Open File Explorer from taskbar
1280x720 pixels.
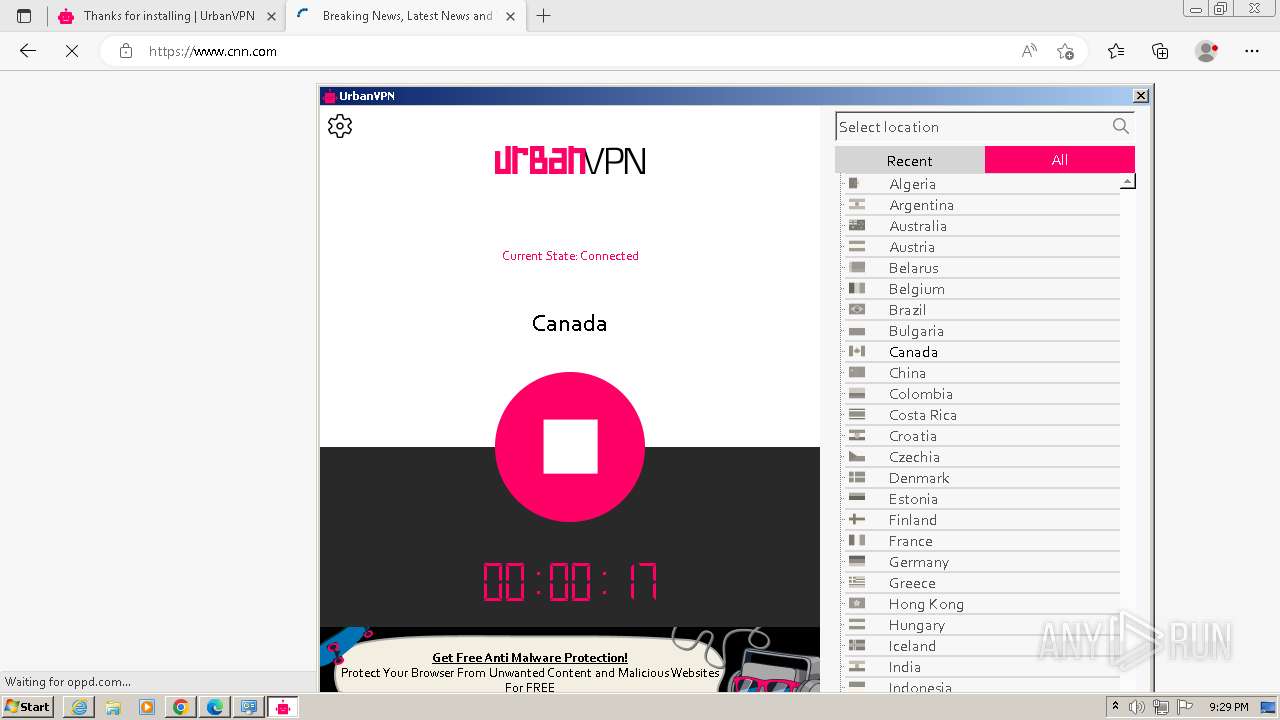coord(113,707)
